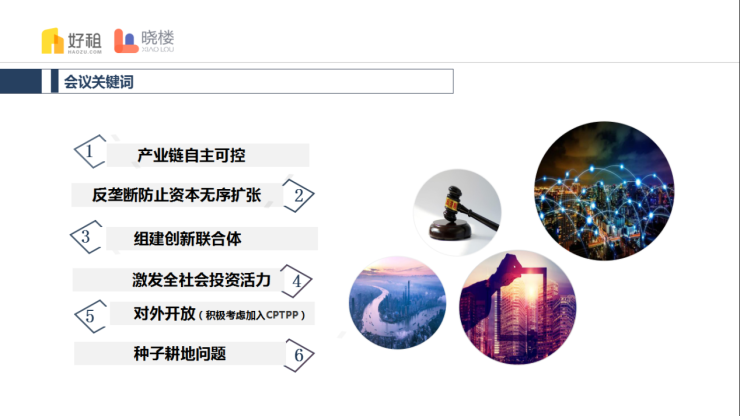Viewport: 740px width, 416px height.
Task: Select the number 2 diamond marker
Action: tap(298, 195)
